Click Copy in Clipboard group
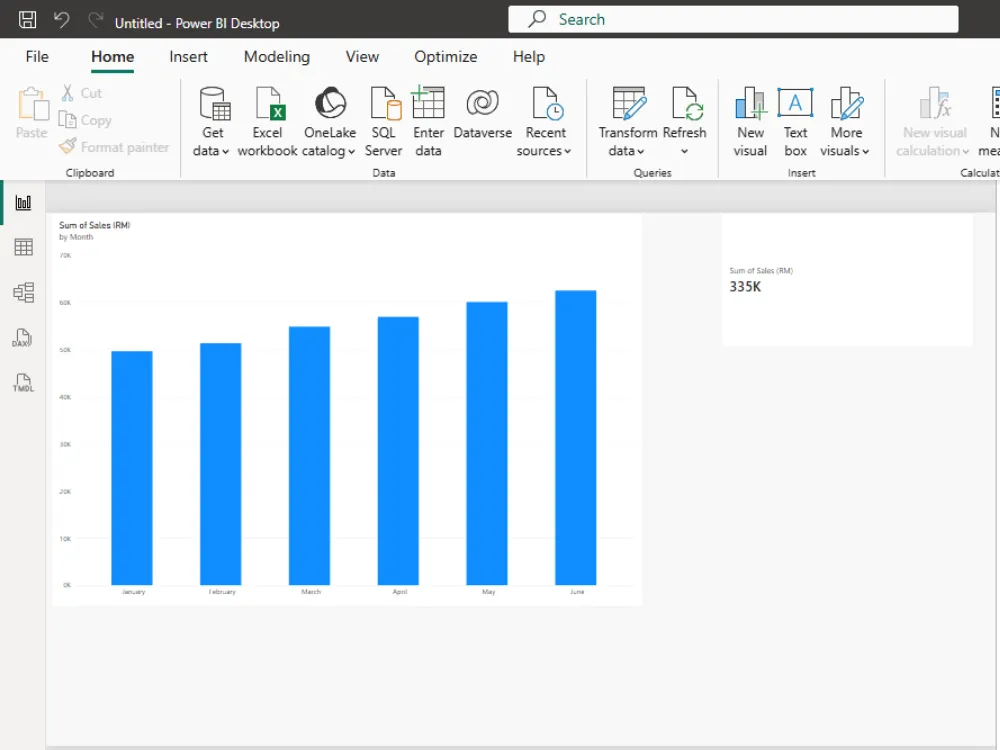Screen dimensions: 1000x750 click(85, 120)
